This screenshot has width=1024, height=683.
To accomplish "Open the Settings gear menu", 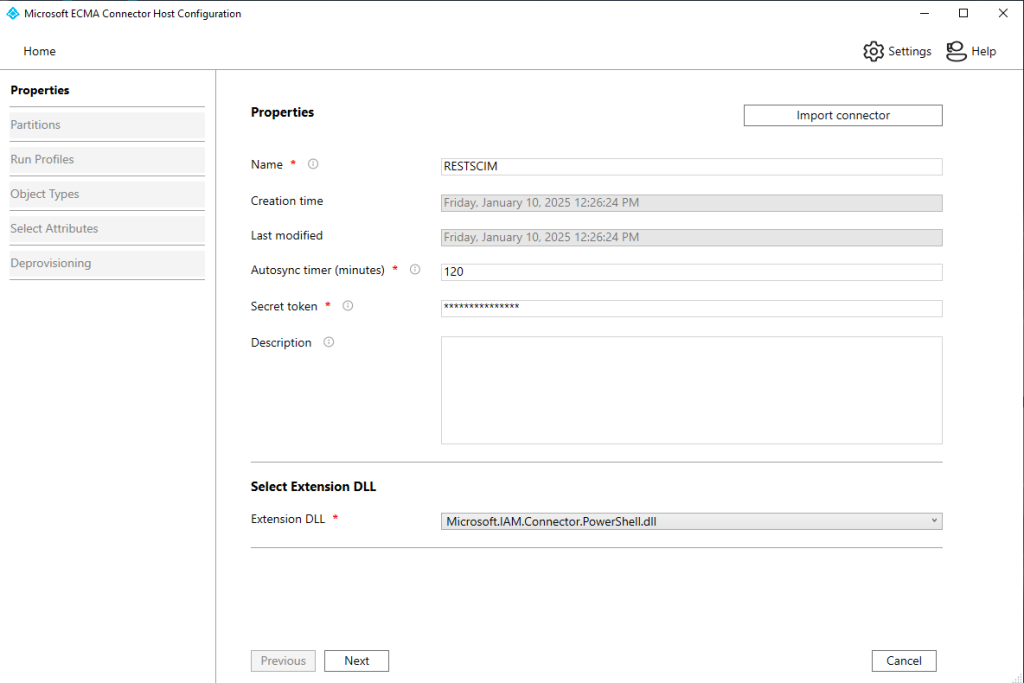I will [896, 51].
